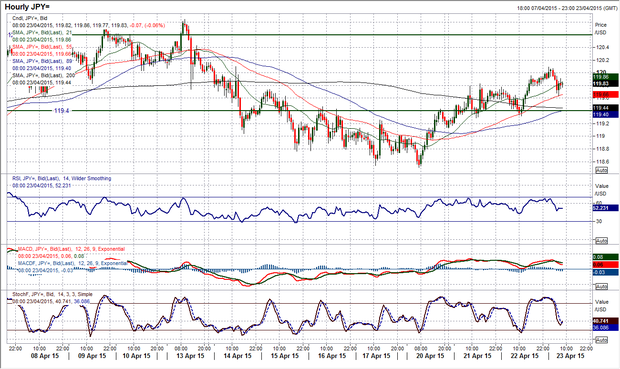Click the Auto button in MACD panel
The image size is (620, 369).
tap(601, 286)
